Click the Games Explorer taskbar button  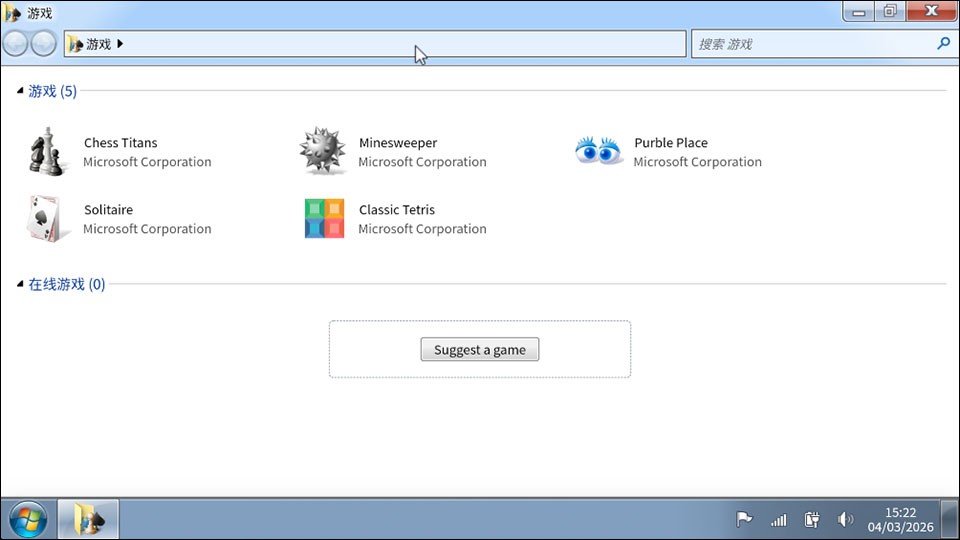[x=88, y=519]
